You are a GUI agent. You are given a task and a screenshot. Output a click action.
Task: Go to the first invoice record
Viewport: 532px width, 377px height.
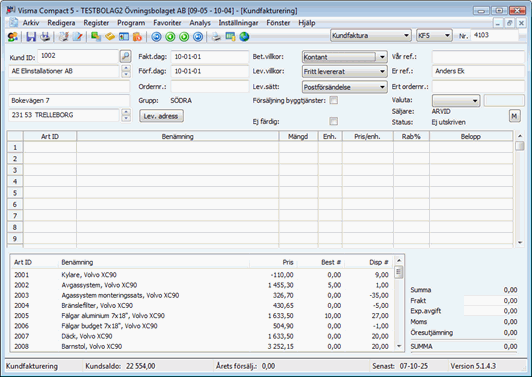point(156,36)
